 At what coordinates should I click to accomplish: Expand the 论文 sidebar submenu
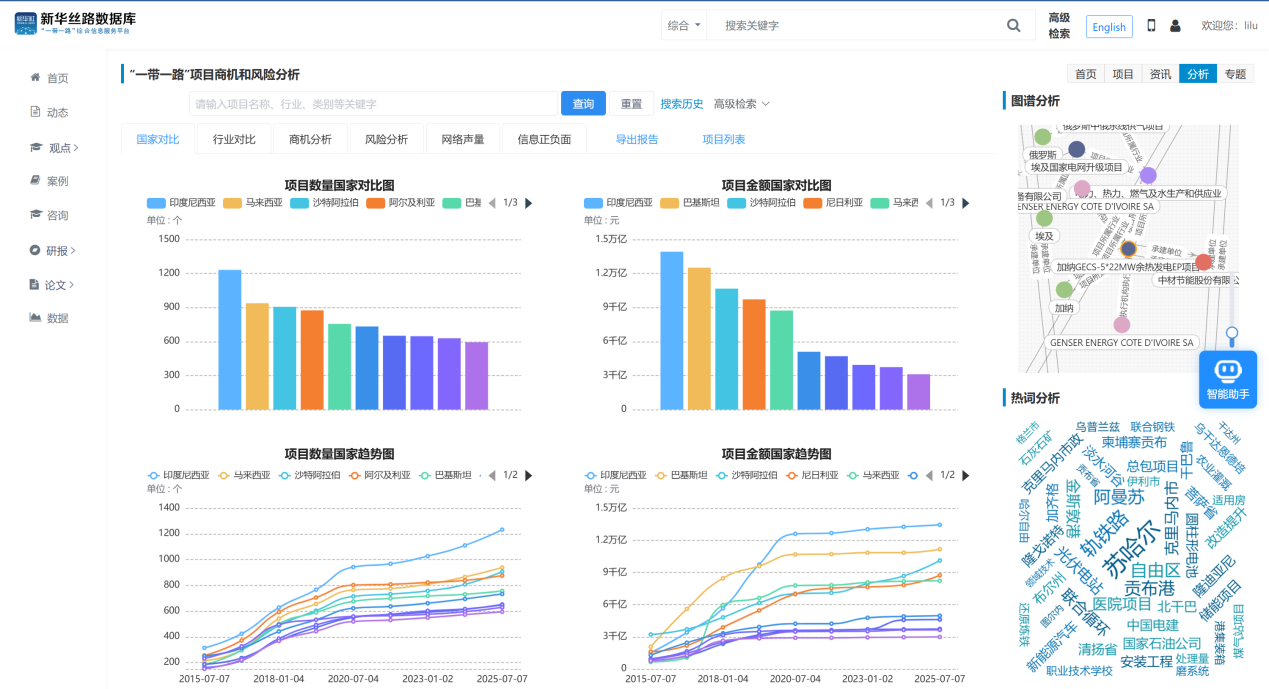(x=52, y=284)
